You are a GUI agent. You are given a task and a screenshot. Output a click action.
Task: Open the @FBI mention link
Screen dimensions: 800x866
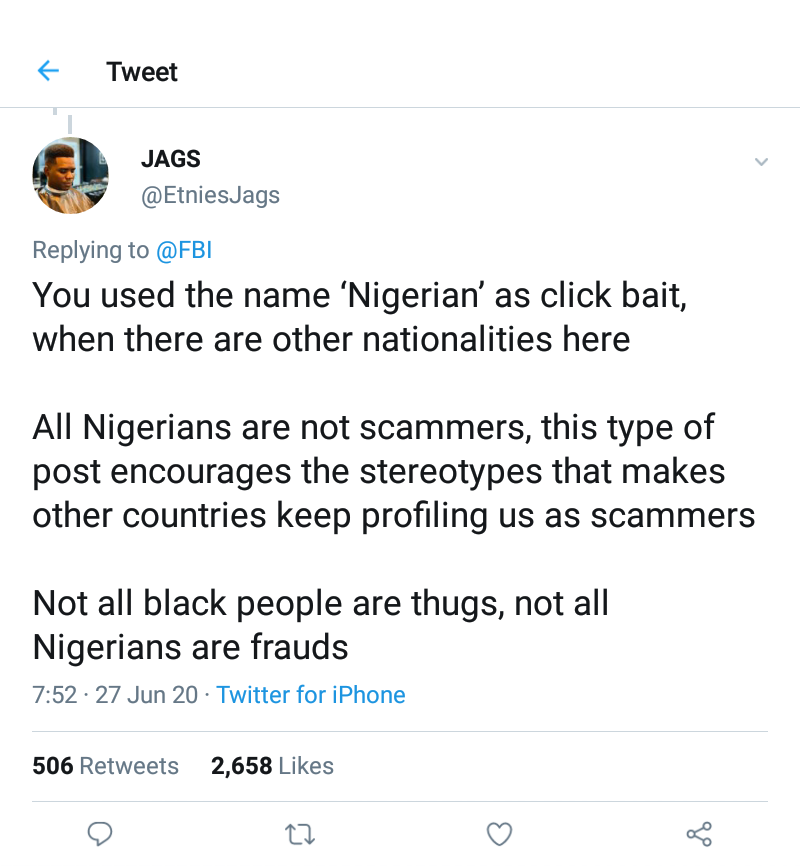pos(184,250)
